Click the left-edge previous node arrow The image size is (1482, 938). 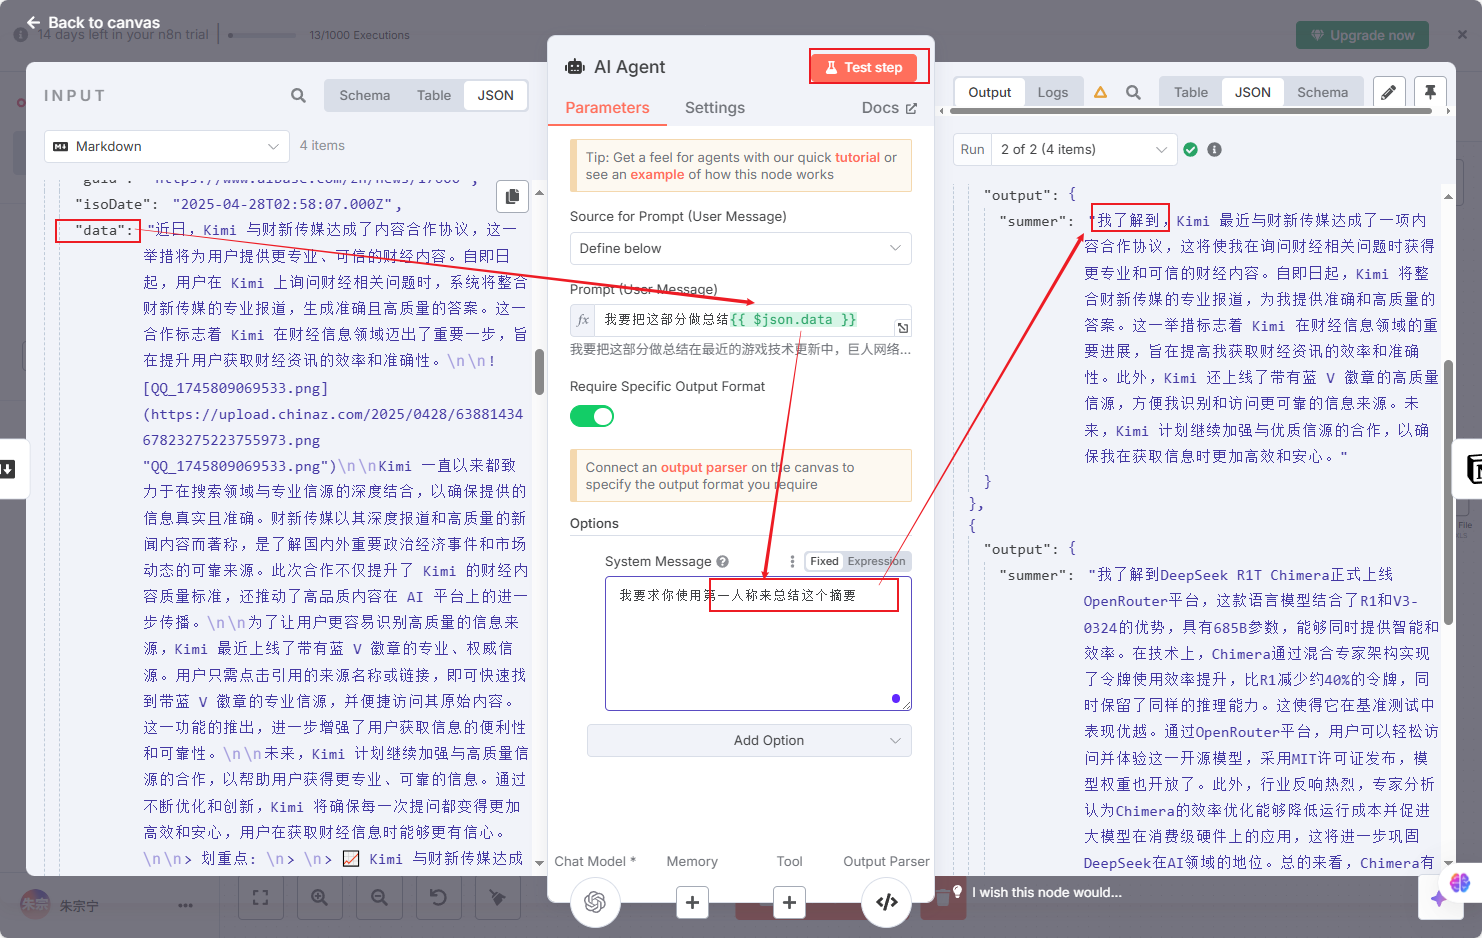pyautogui.click(x=8, y=468)
